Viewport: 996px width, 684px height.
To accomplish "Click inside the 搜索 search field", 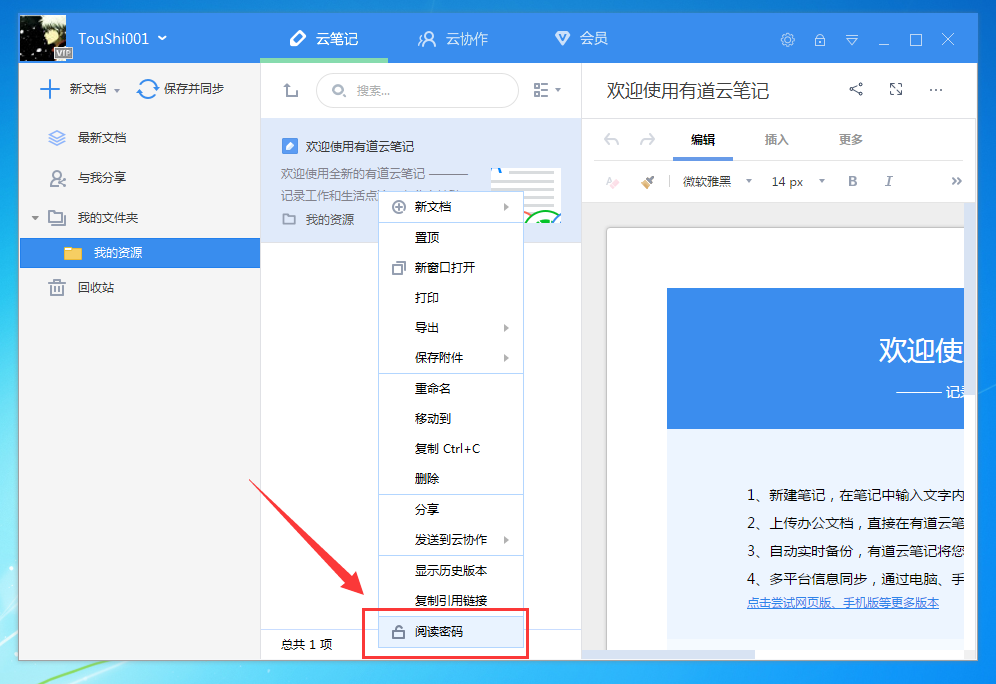I will pos(417,90).
